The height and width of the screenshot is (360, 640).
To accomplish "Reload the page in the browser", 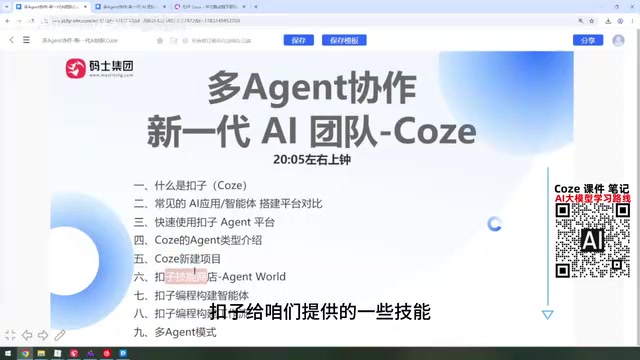I will coord(32,21).
